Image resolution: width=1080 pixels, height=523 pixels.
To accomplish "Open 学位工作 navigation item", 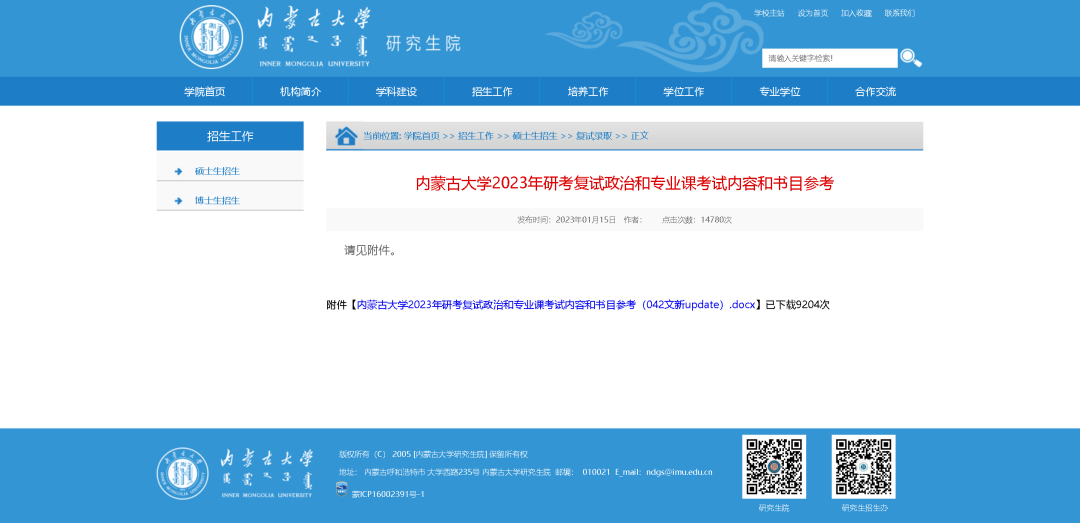I will coord(683,92).
